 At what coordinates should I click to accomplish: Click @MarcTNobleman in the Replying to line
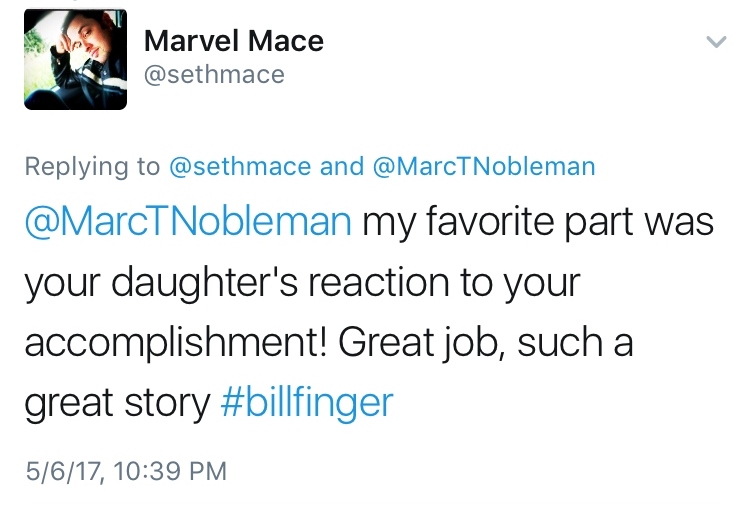tap(483, 166)
